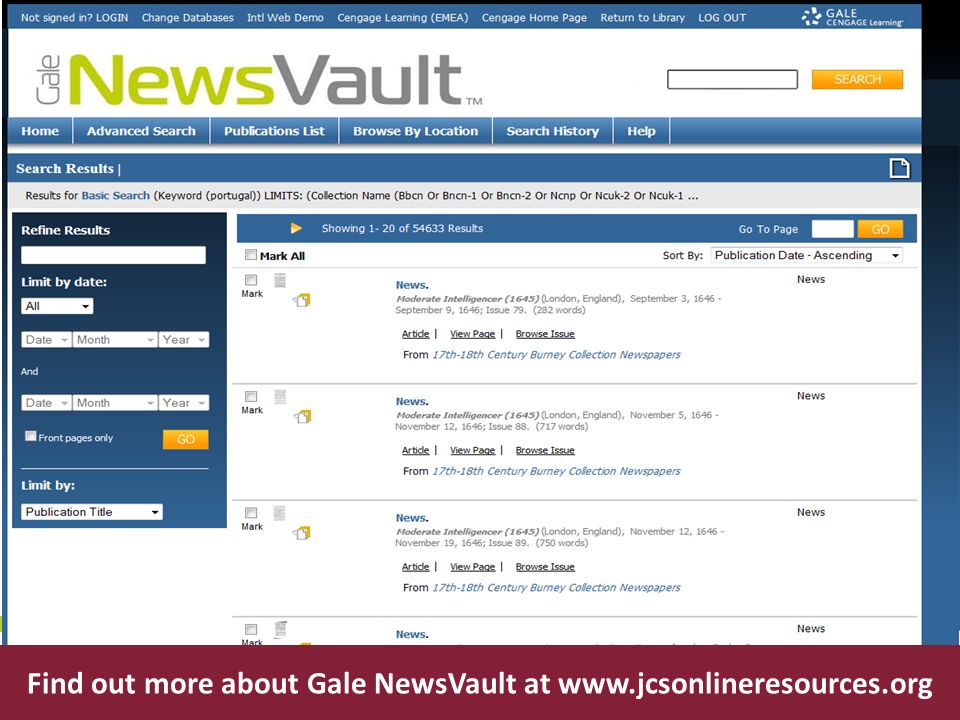The height and width of the screenshot is (720, 960).
Task: Go to the Home tab
Action: click(40, 131)
